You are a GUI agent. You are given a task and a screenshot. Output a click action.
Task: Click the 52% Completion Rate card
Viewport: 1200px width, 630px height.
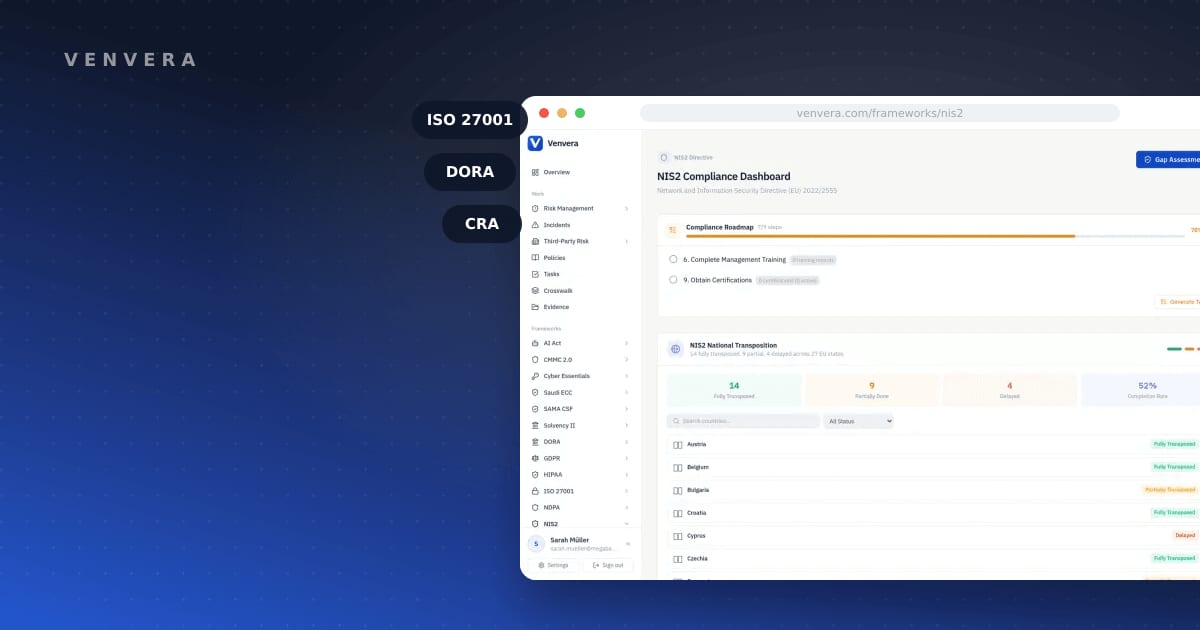(1141, 390)
